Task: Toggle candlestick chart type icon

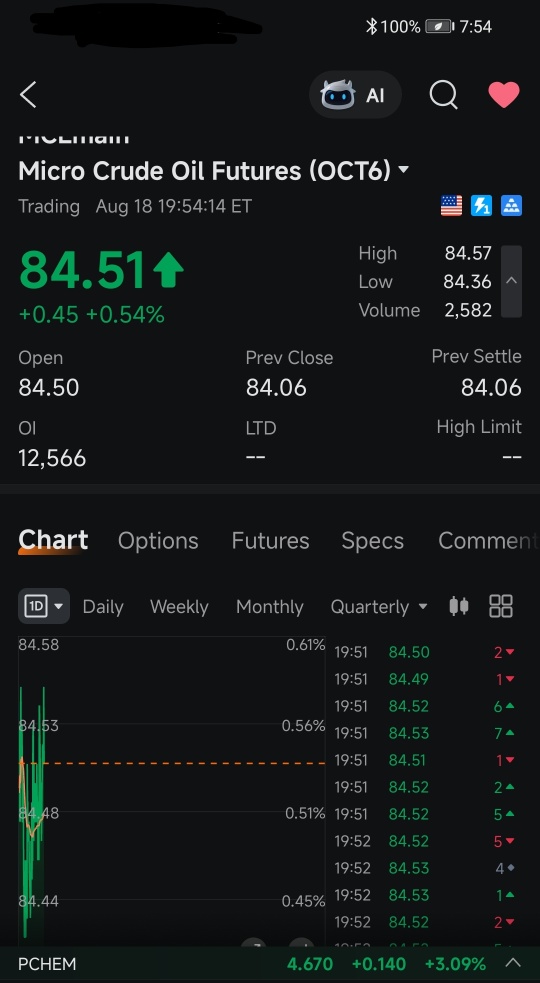Action: (459, 606)
